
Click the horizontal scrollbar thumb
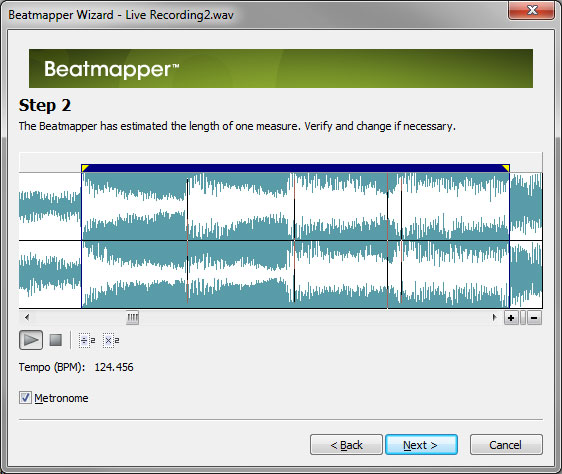click(132, 318)
